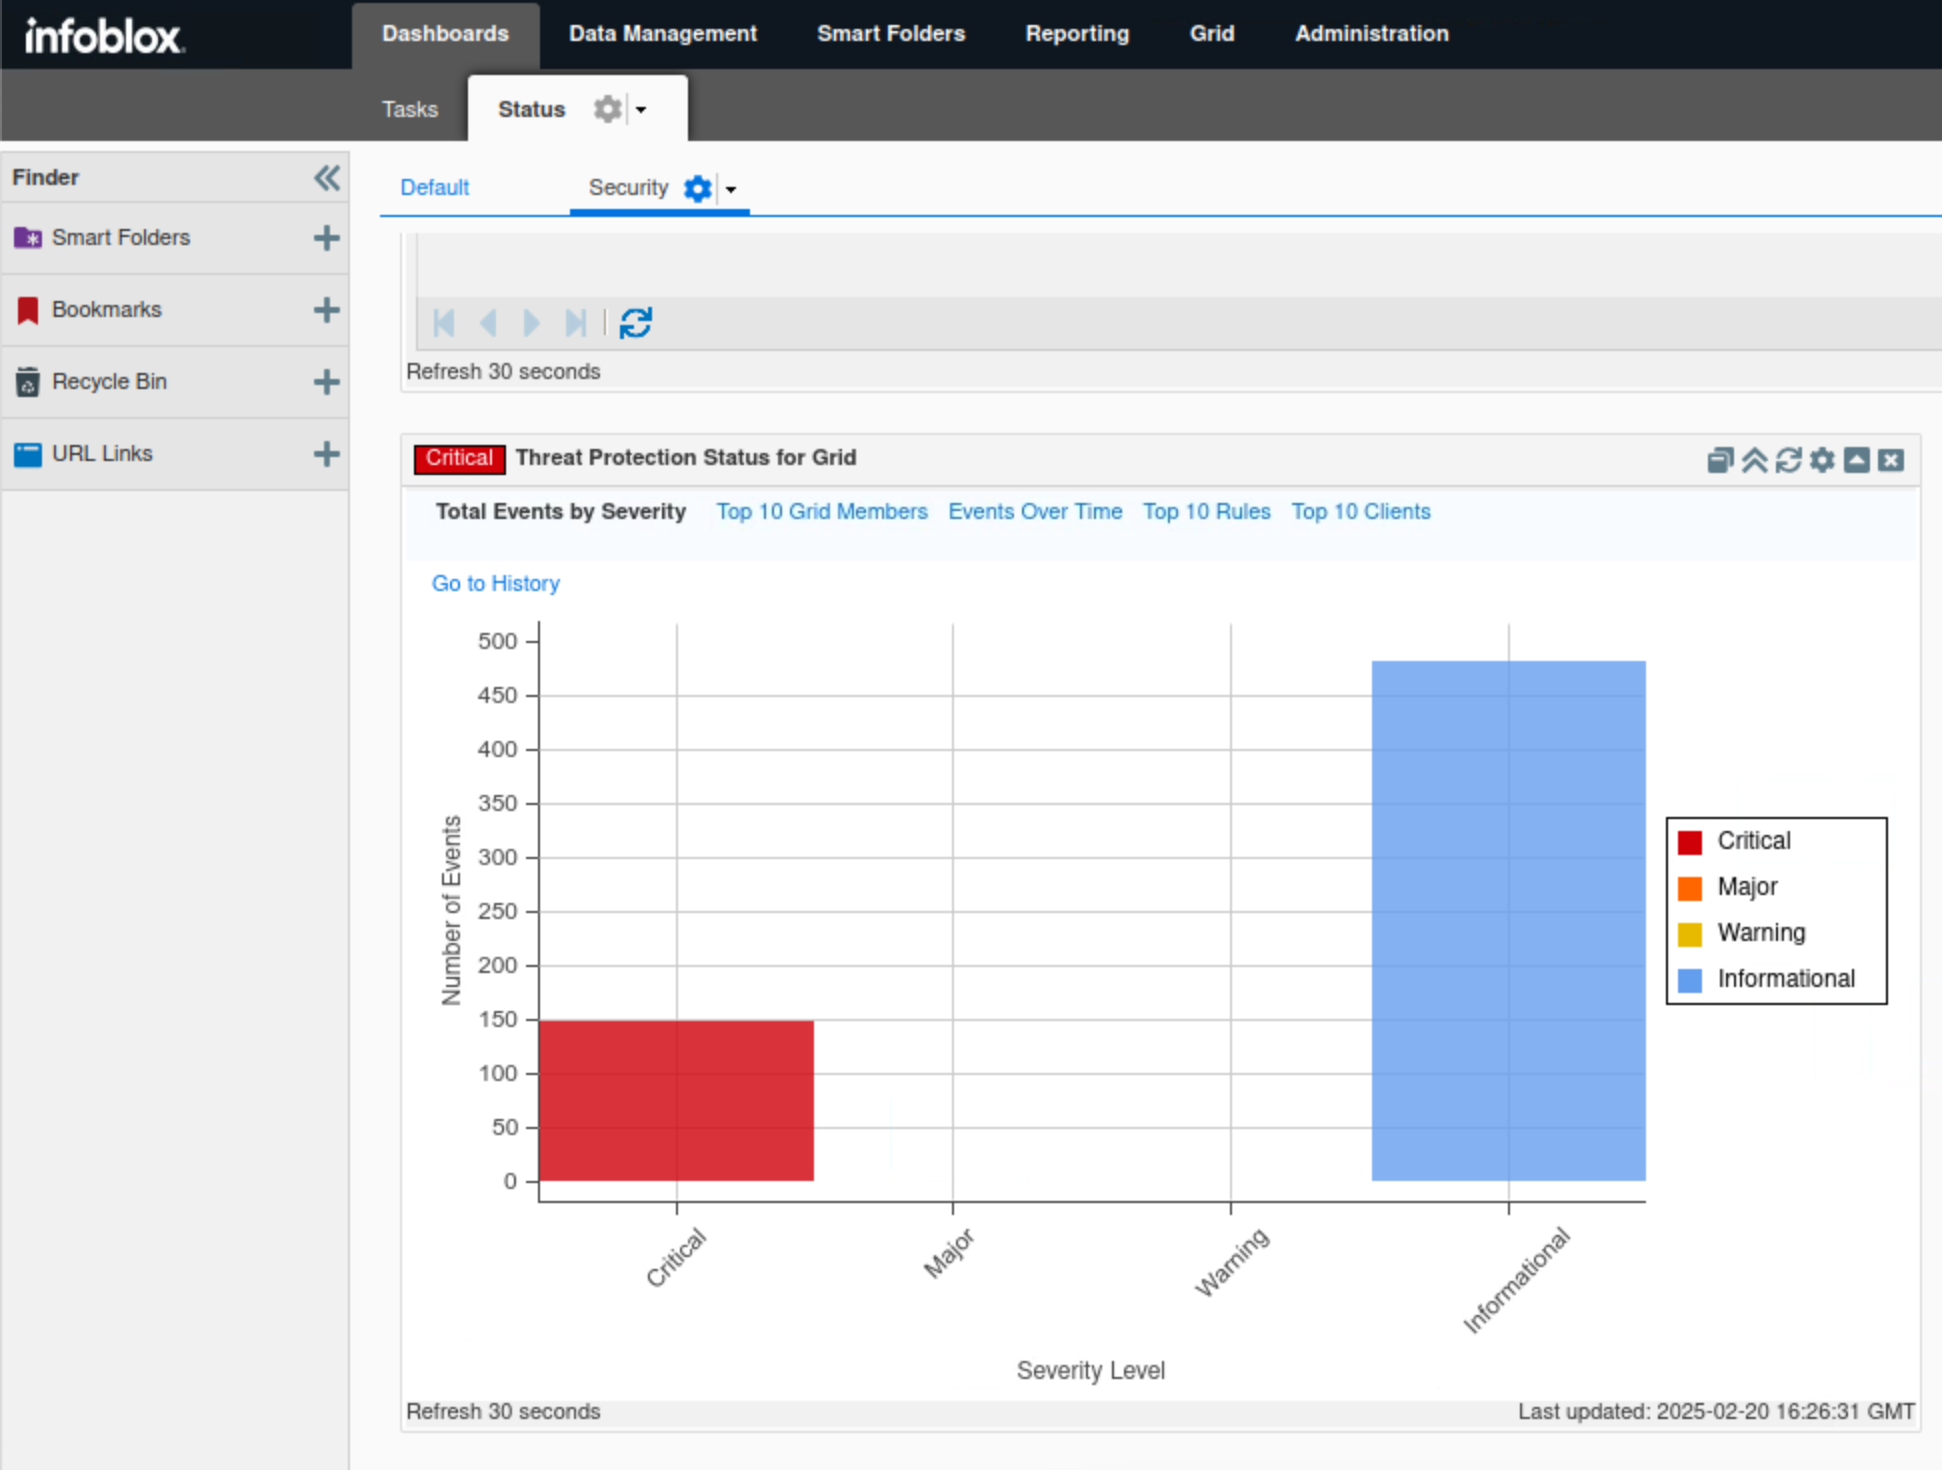Click the Go to History link

pos(495,583)
